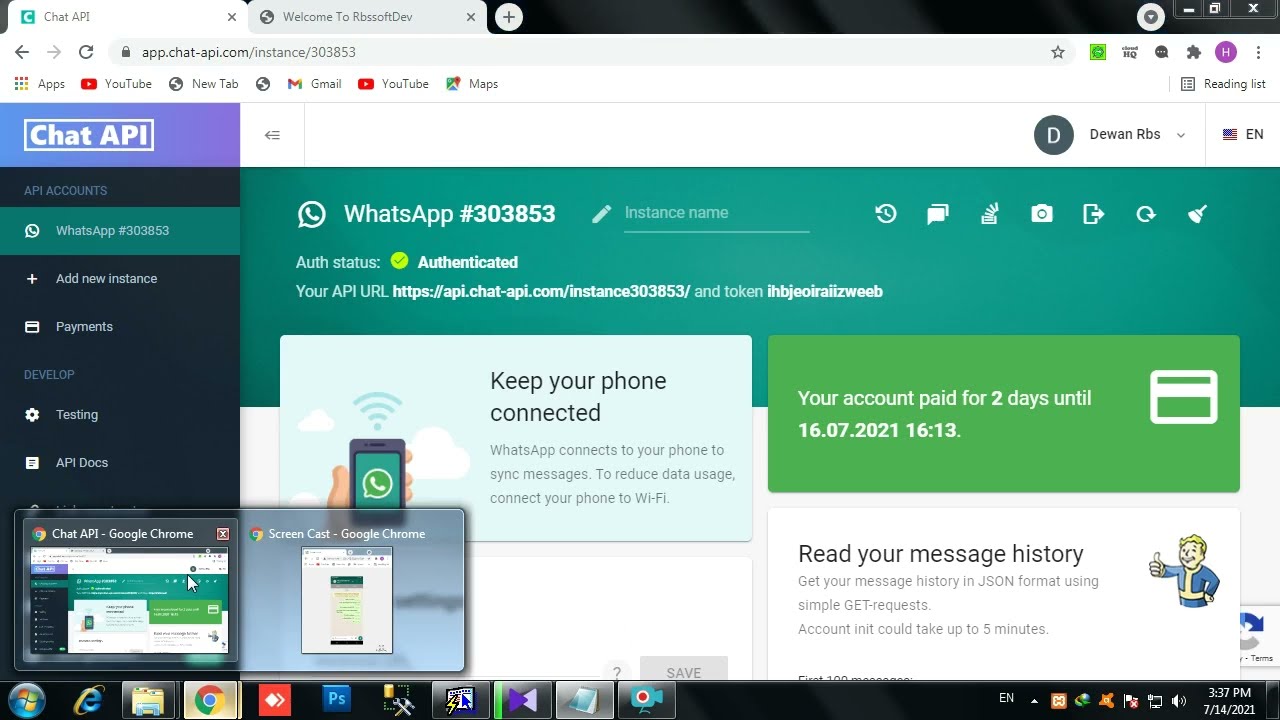This screenshot has width=1280, height=720.
Task: Open Testing in the sidebar
Action: 120,415
